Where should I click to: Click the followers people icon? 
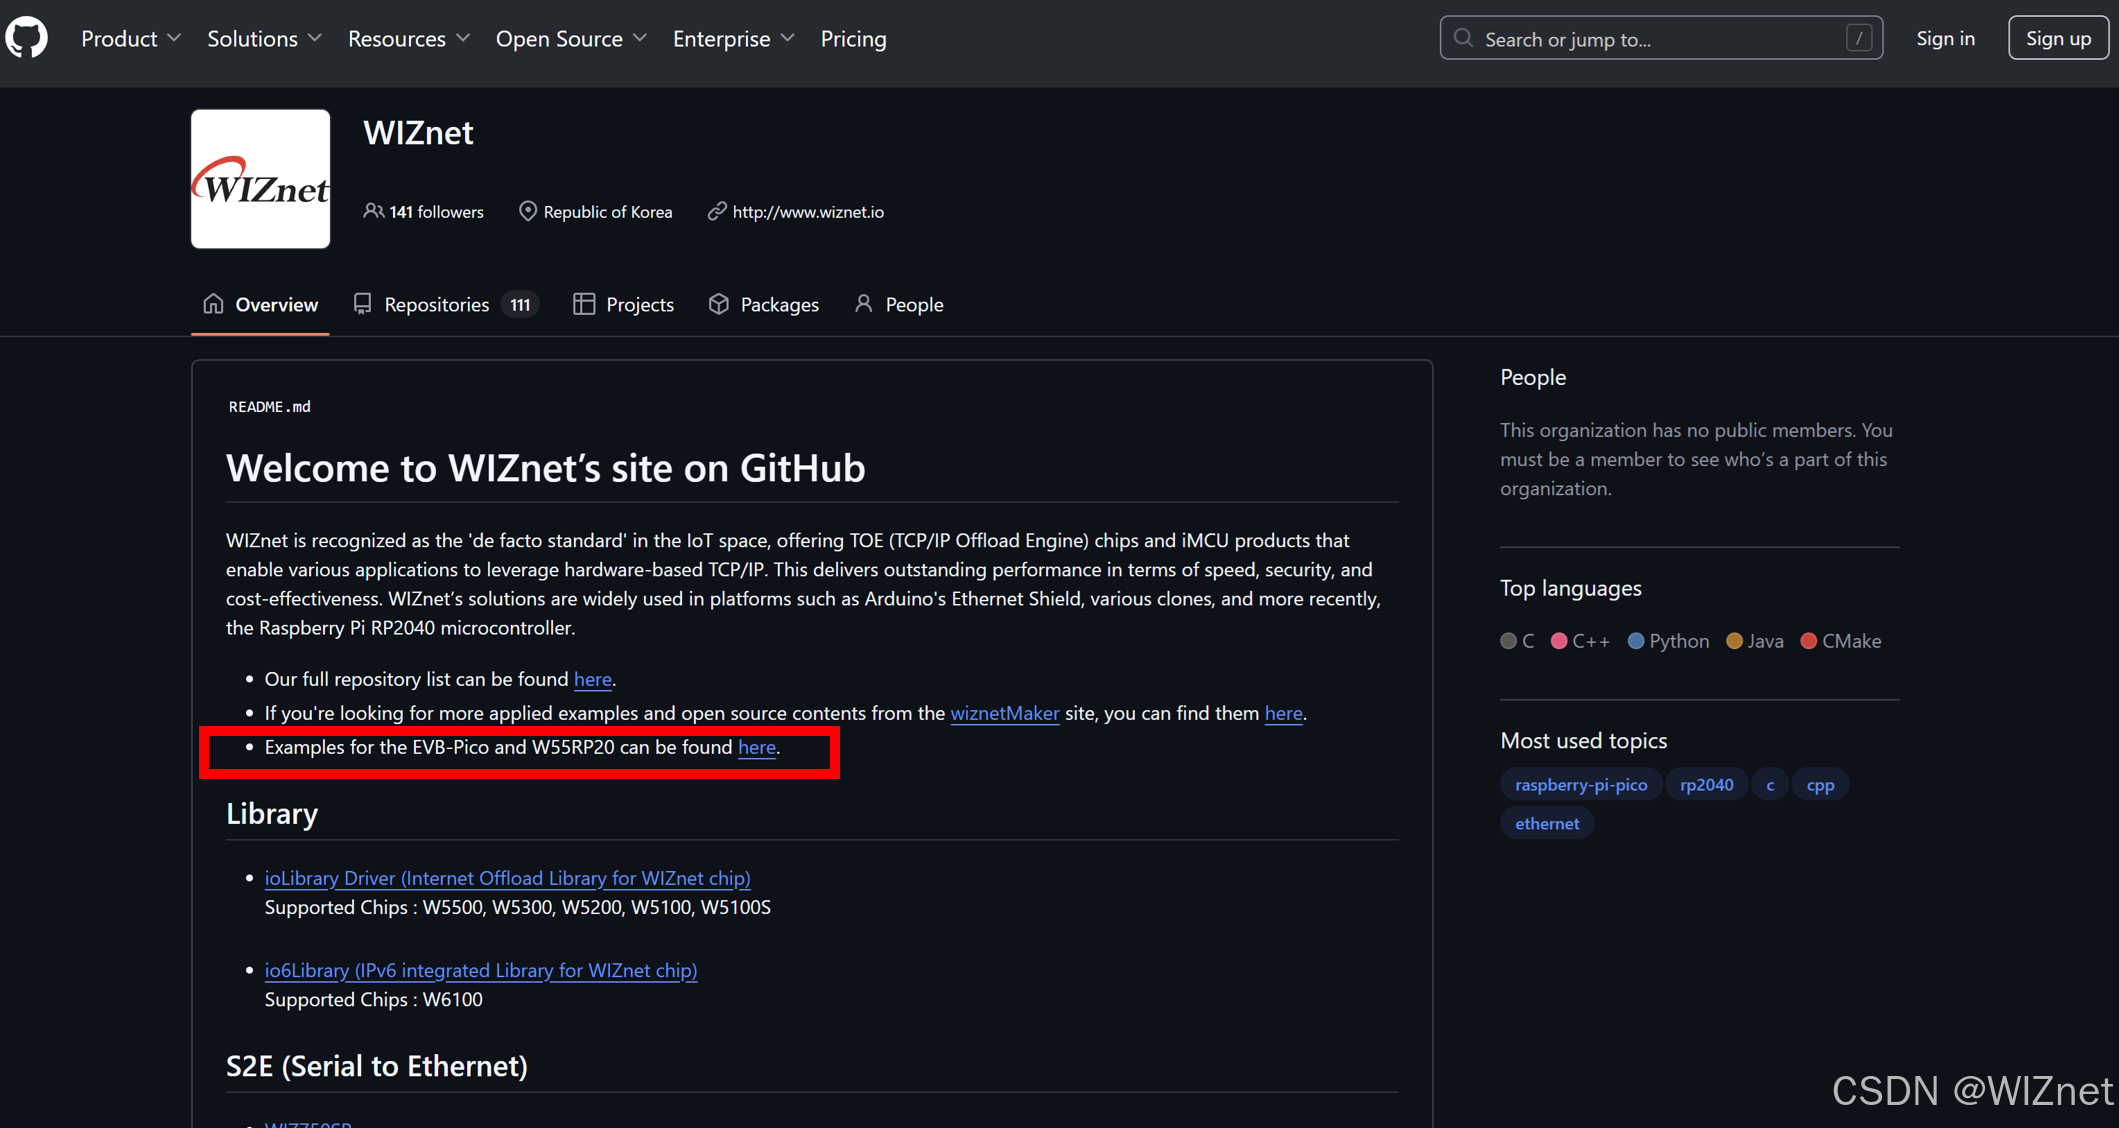tap(373, 211)
